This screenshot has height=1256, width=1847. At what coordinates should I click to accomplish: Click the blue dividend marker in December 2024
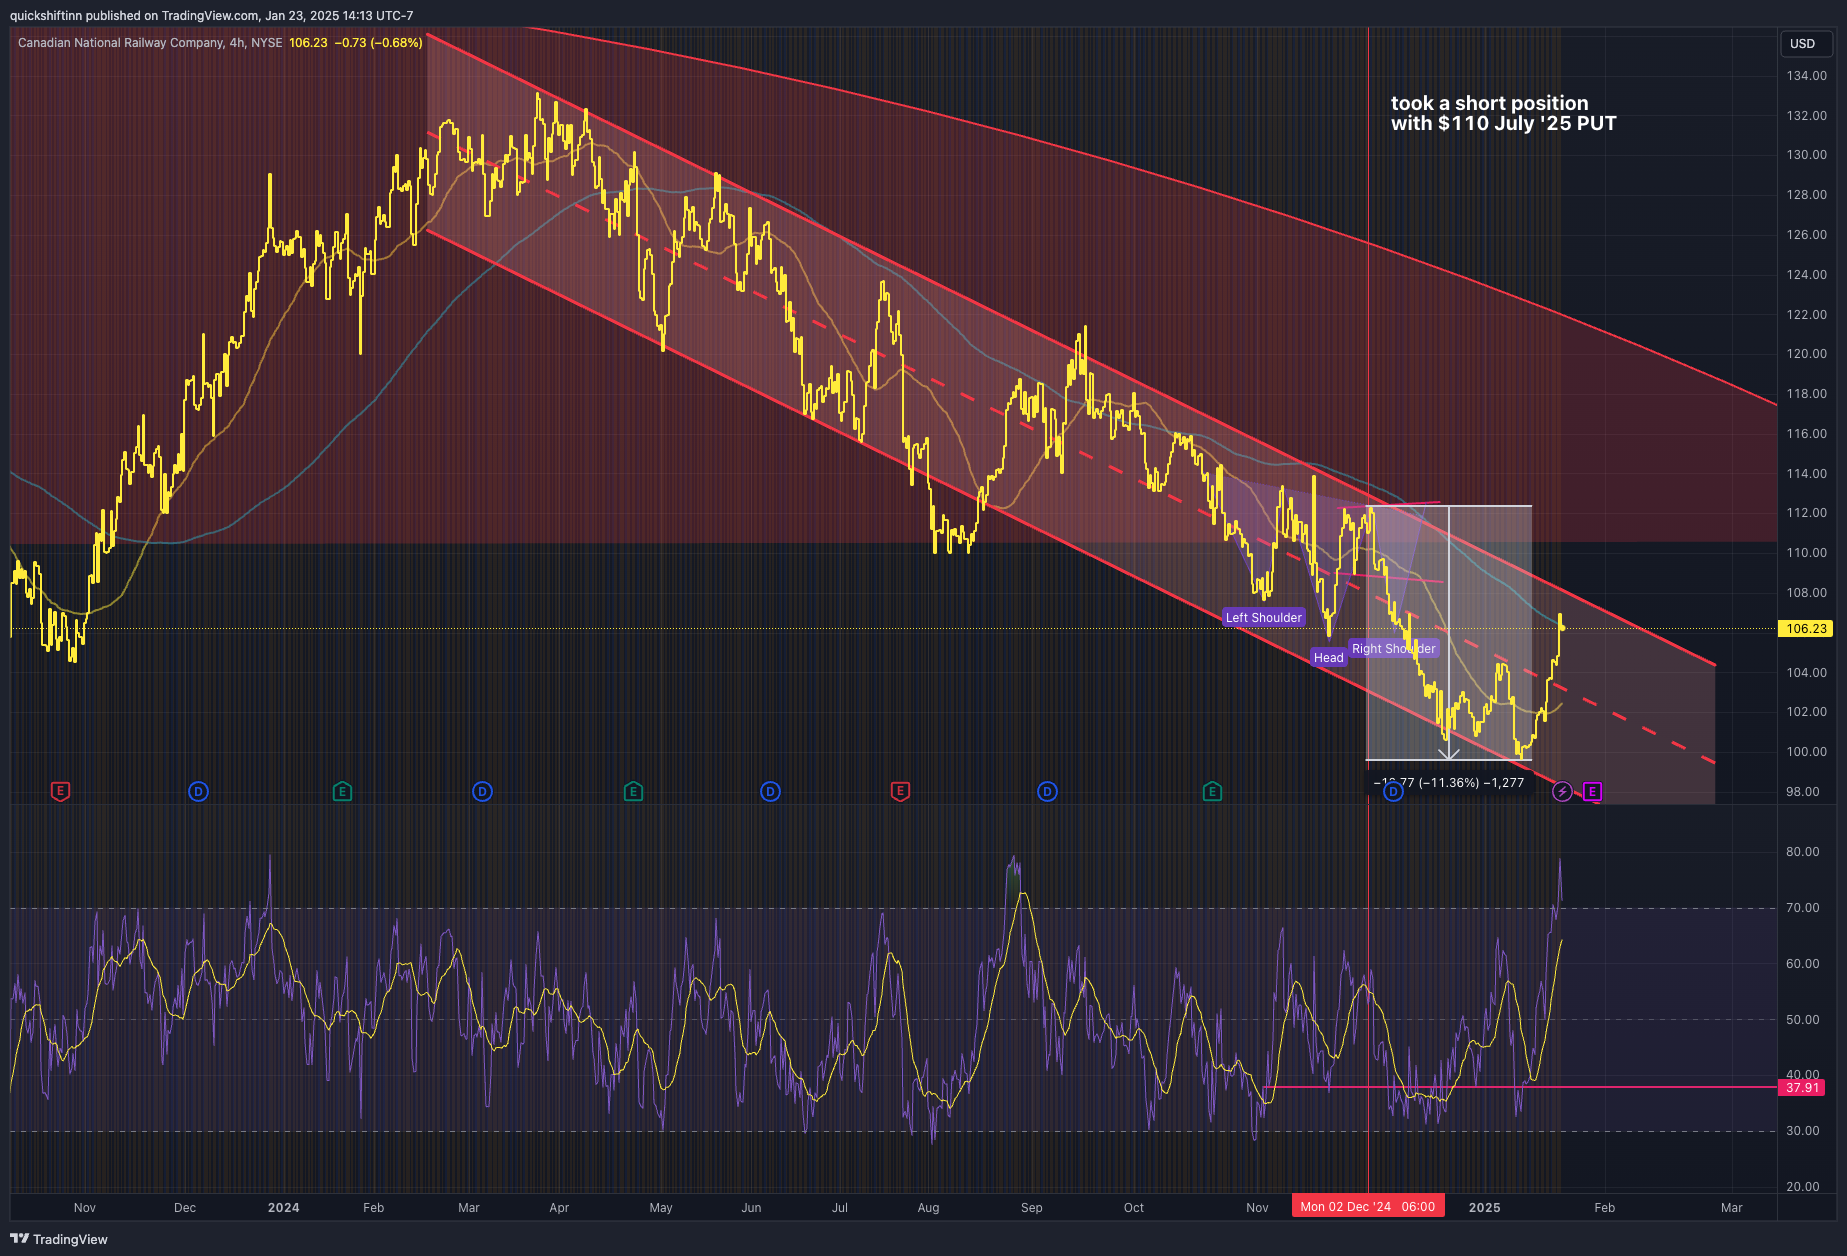(1393, 792)
